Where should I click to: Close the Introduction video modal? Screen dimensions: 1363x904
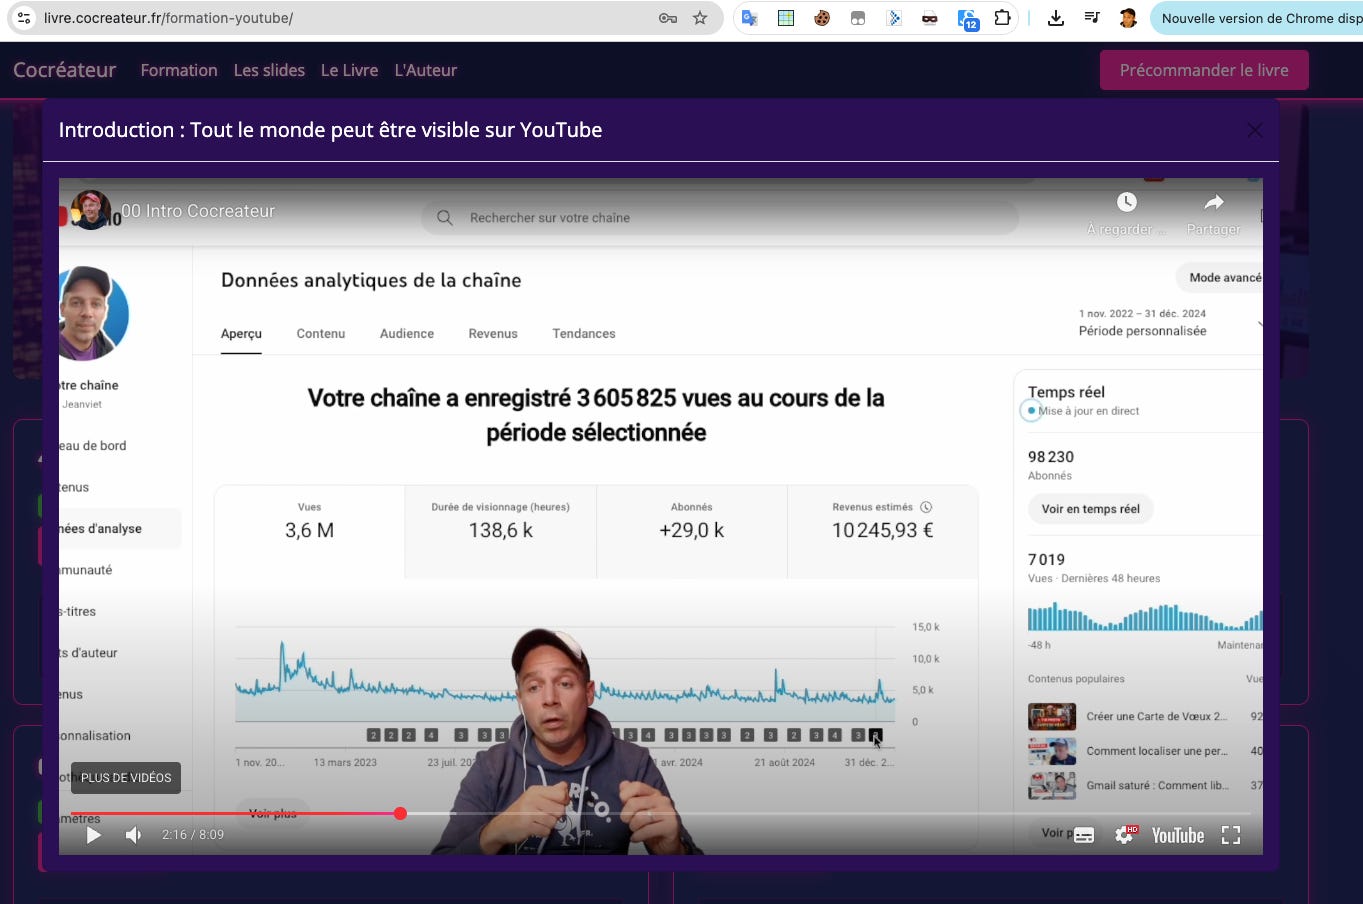tap(1255, 130)
